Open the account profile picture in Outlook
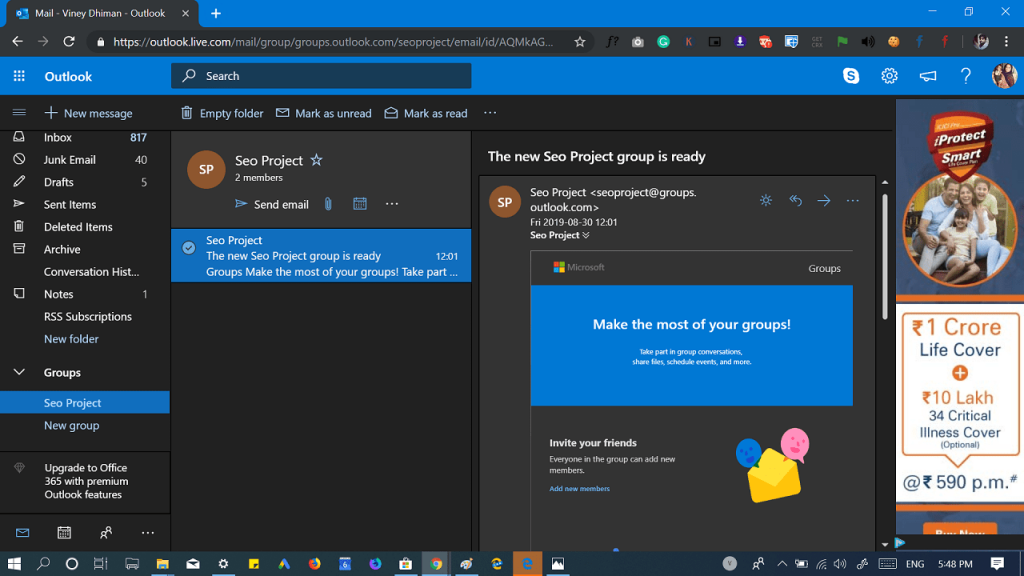The image size is (1024, 576). tap(1004, 76)
